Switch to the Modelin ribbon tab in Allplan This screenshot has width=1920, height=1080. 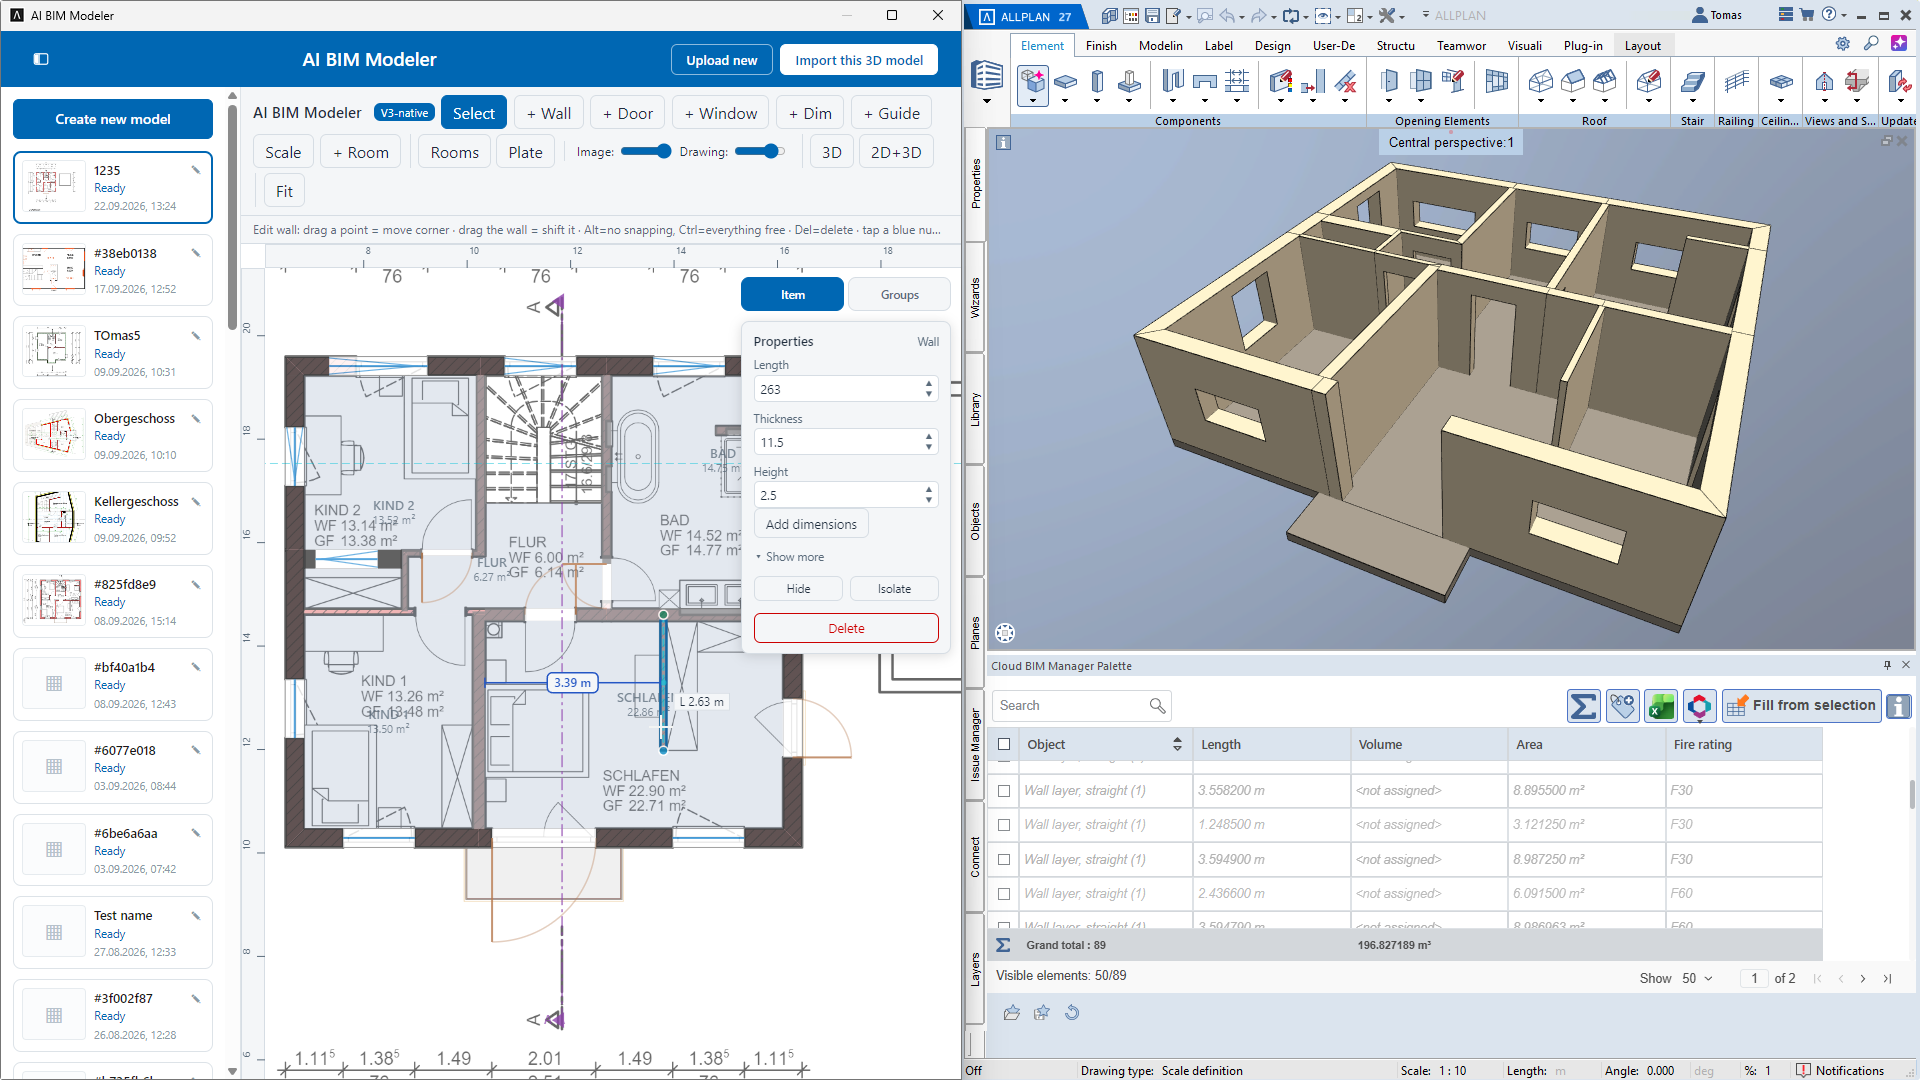pyautogui.click(x=1160, y=46)
